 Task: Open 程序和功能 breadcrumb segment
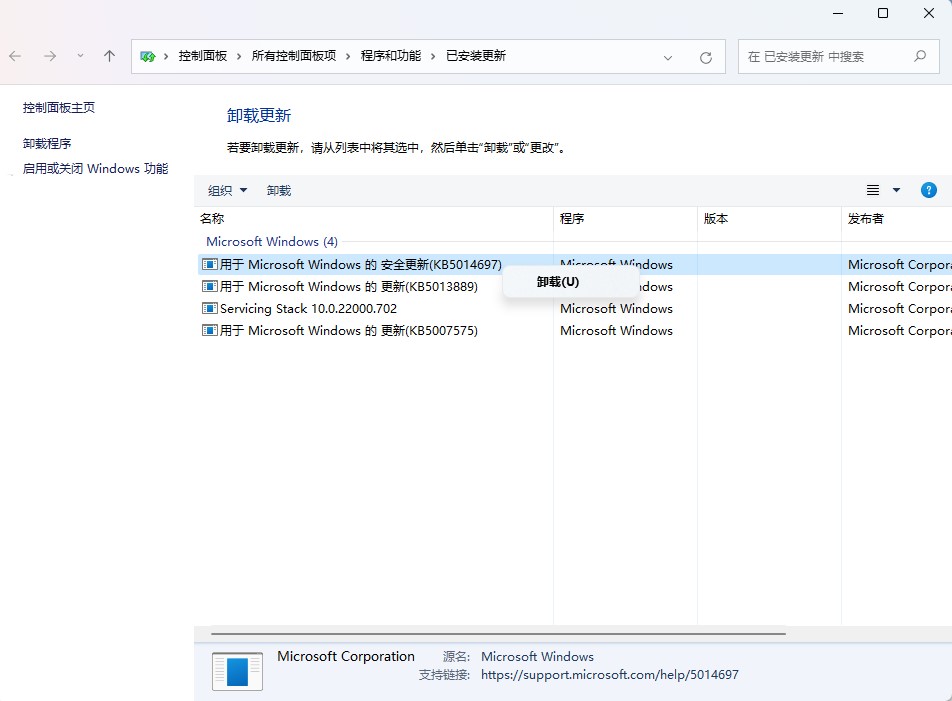[x=391, y=56]
